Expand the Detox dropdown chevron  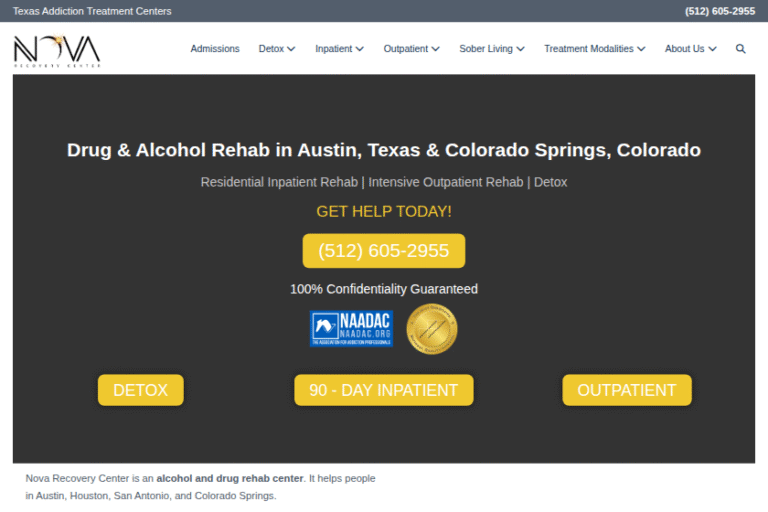point(291,49)
